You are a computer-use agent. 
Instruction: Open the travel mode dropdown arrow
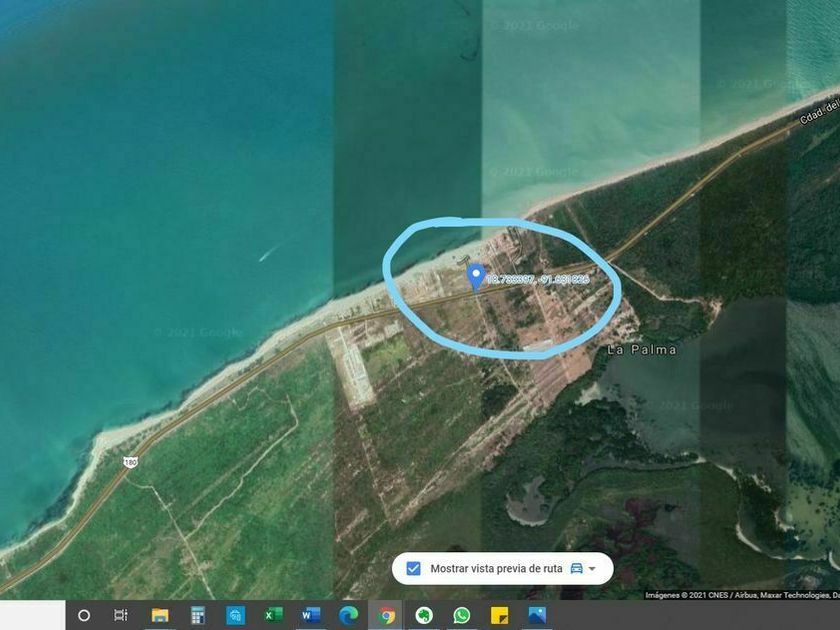[x=592, y=568]
